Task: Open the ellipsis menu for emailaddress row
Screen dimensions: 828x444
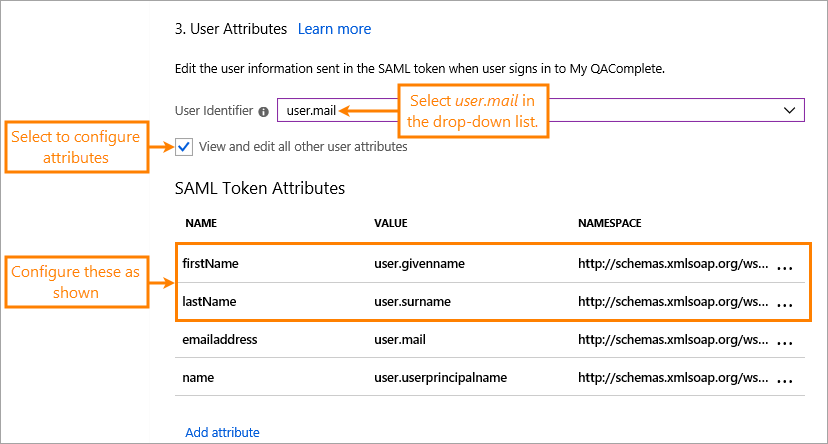Action: [784, 341]
